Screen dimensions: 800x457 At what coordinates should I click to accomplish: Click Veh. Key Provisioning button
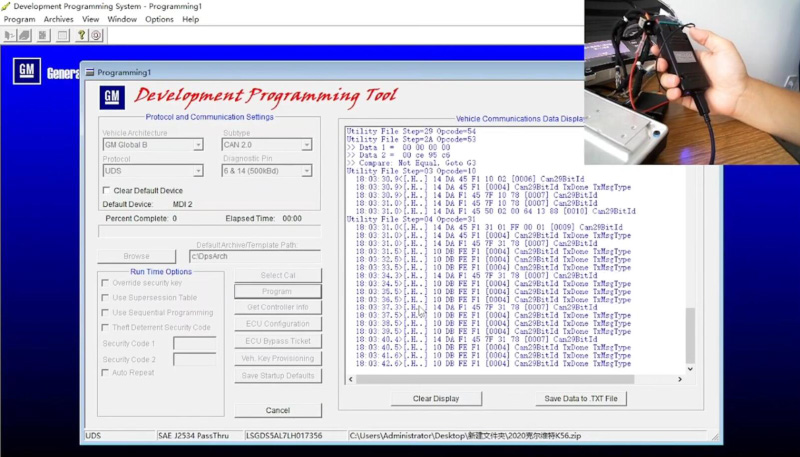pos(278,359)
